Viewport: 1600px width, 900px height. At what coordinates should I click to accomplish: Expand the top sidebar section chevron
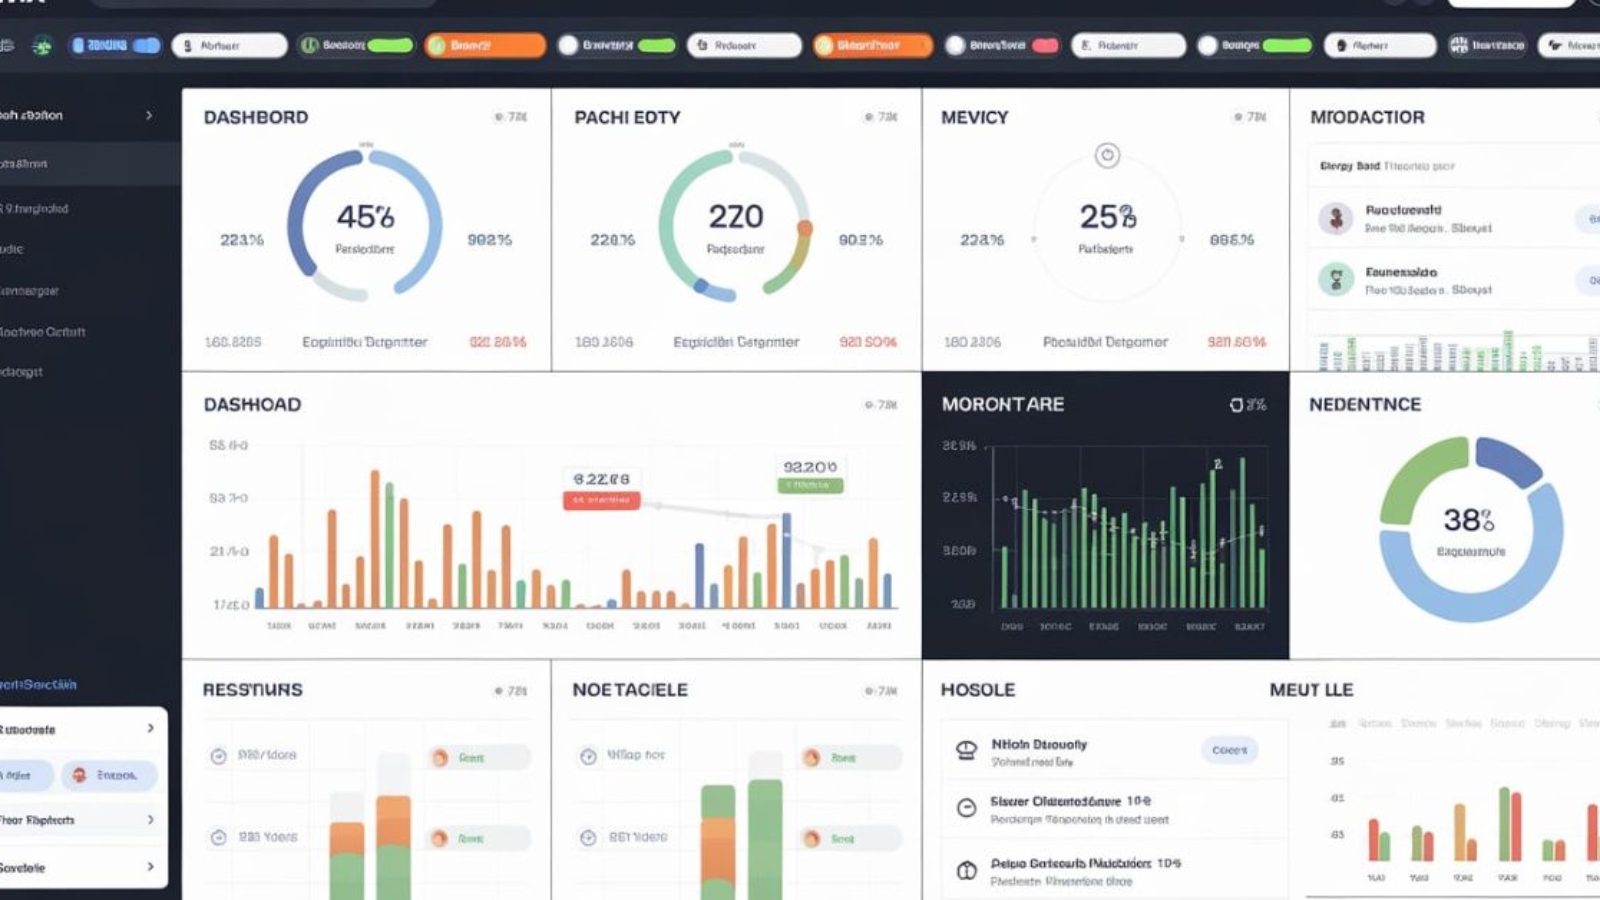[149, 115]
